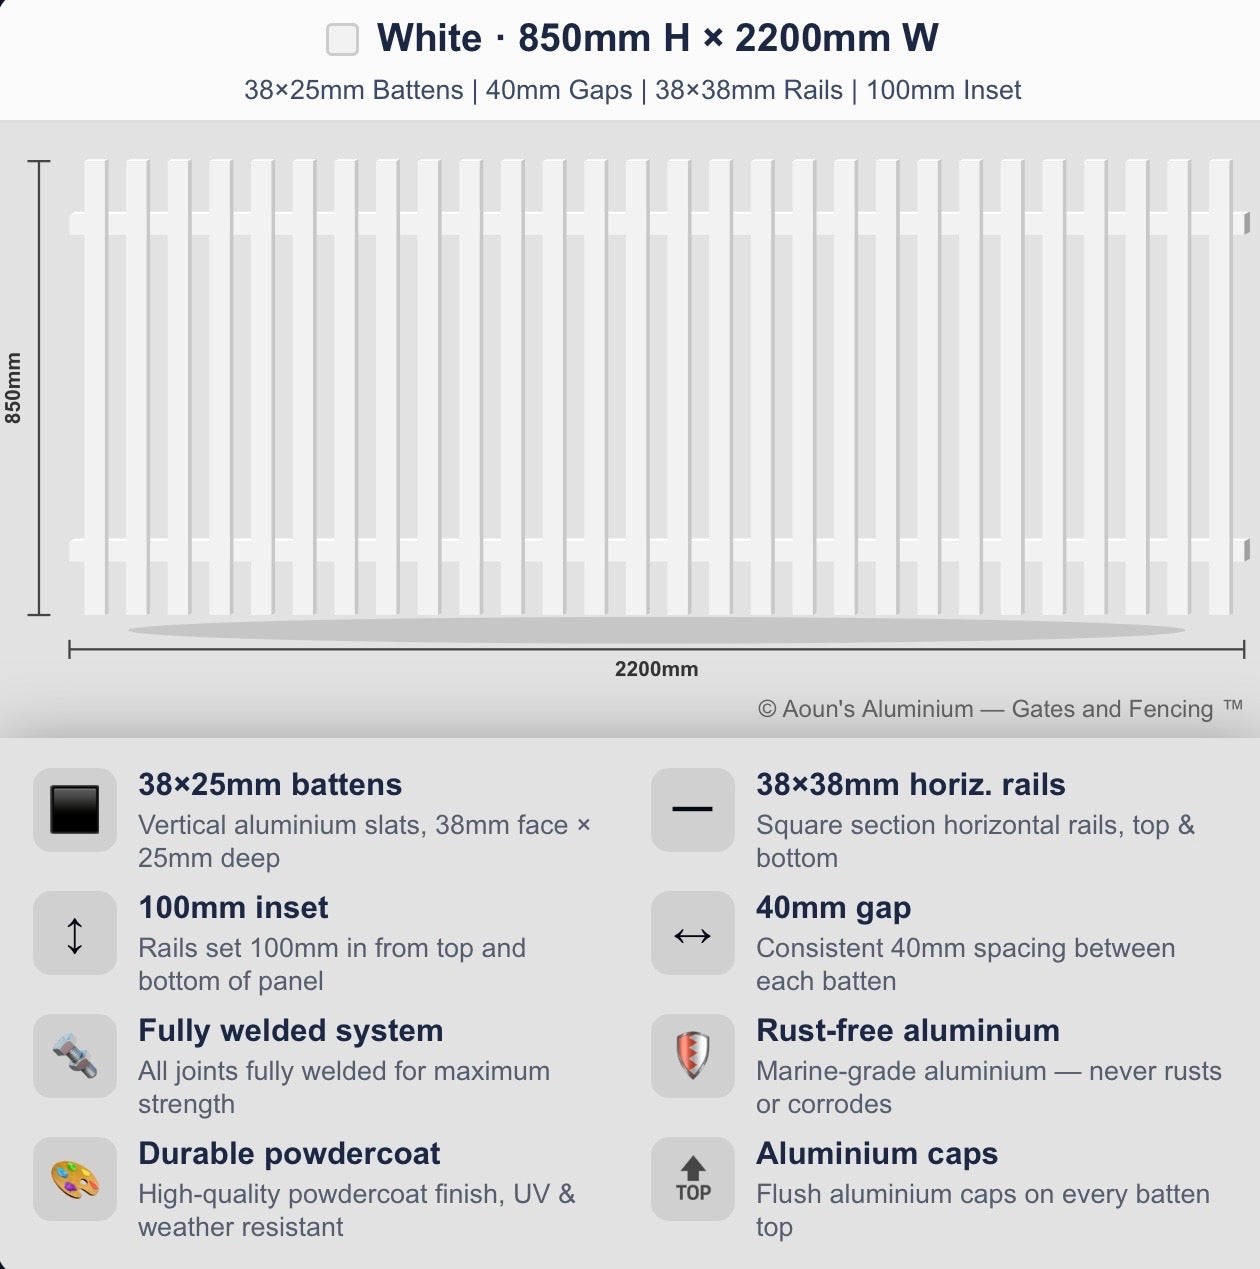Image resolution: width=1260 pixels, height=1269 pixels.
Task: Select the 38×38mm horiz. rails heading
Action: coord(911,785)
